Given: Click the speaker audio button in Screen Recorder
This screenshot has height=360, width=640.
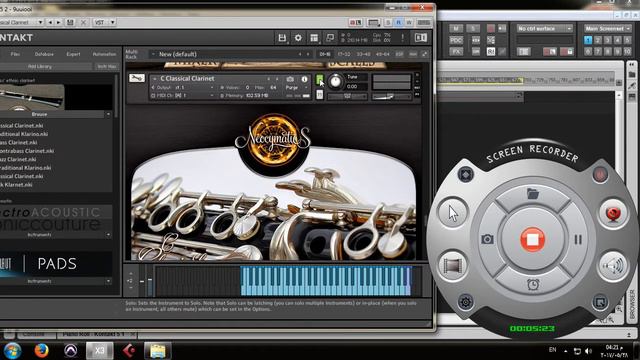Looking at the screenshot, I should (x=613, y=266).
